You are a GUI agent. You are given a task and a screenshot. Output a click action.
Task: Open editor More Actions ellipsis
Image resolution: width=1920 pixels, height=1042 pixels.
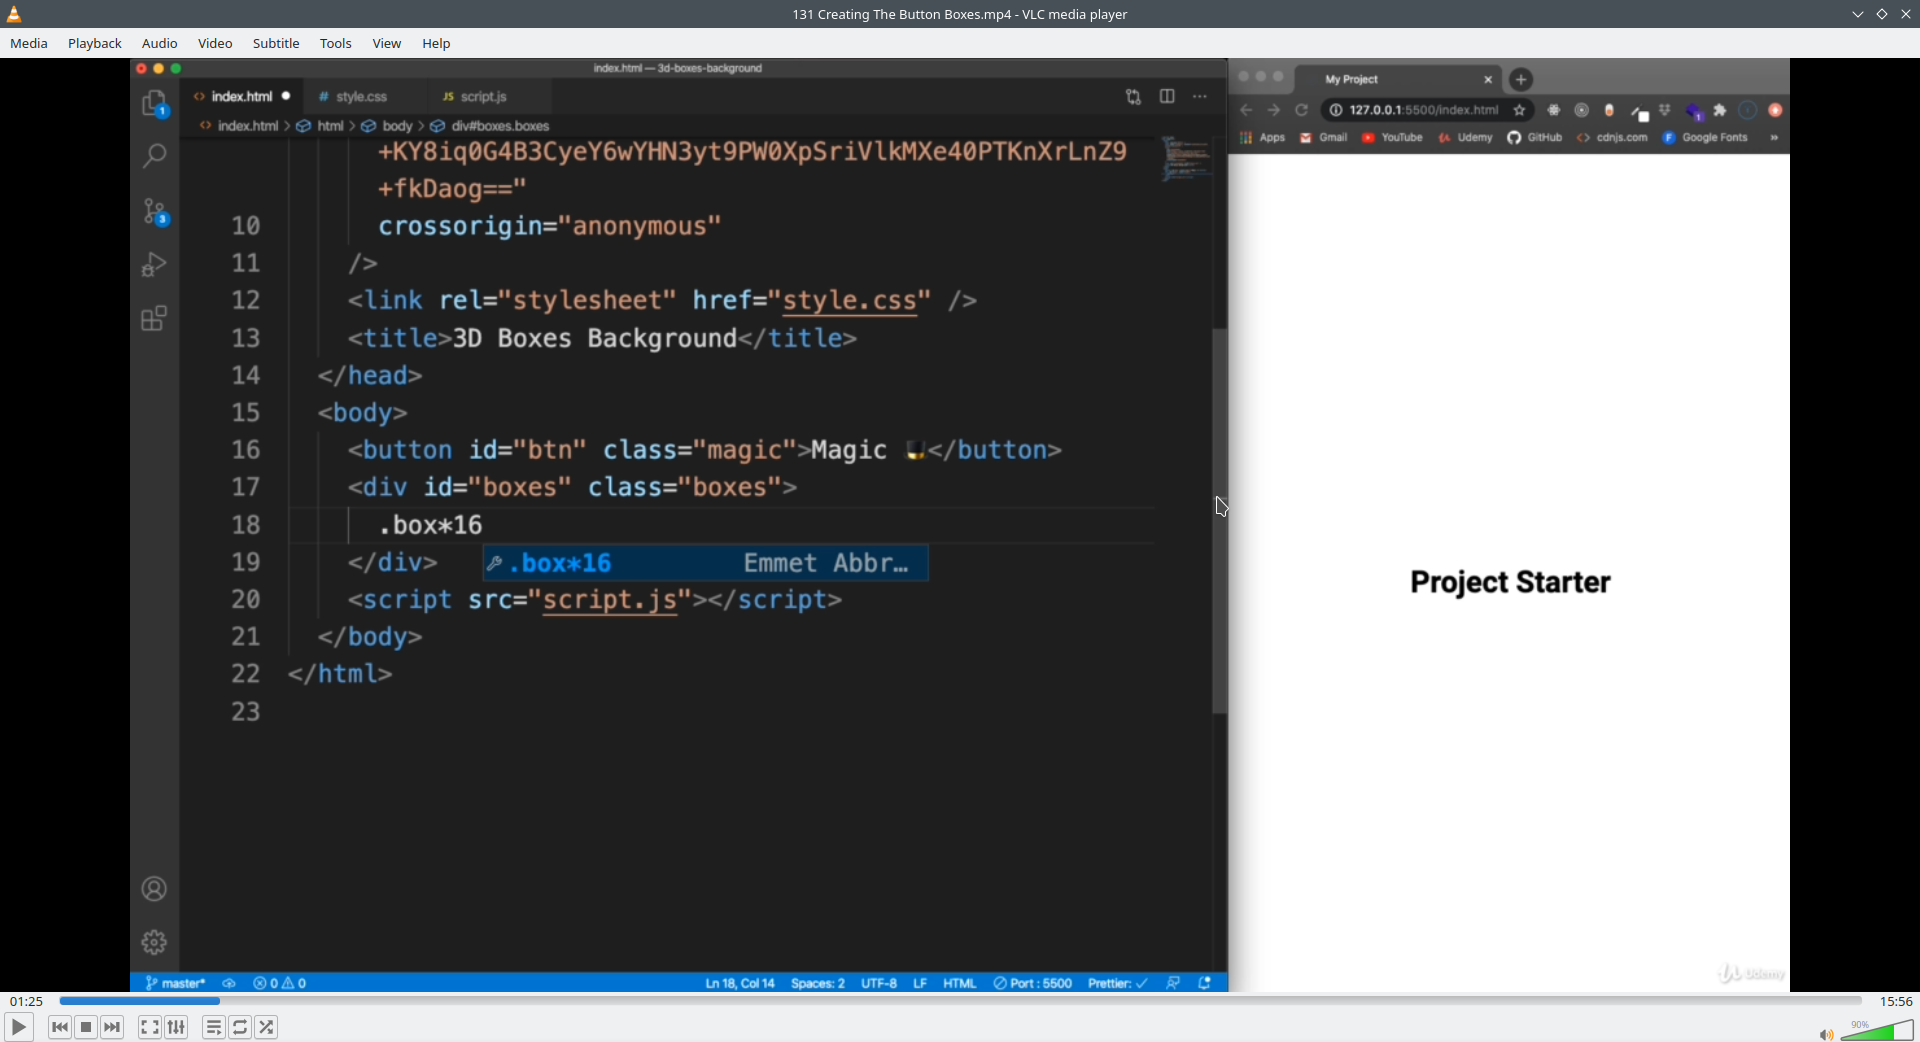(x=1200, y=97)
